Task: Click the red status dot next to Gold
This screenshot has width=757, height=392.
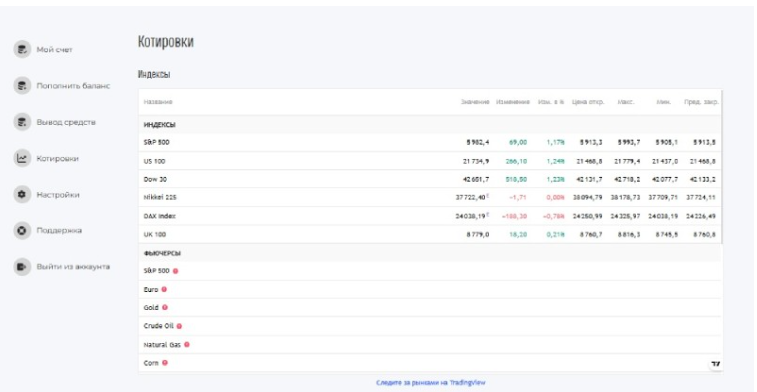Action: click(x=165, y=308)
